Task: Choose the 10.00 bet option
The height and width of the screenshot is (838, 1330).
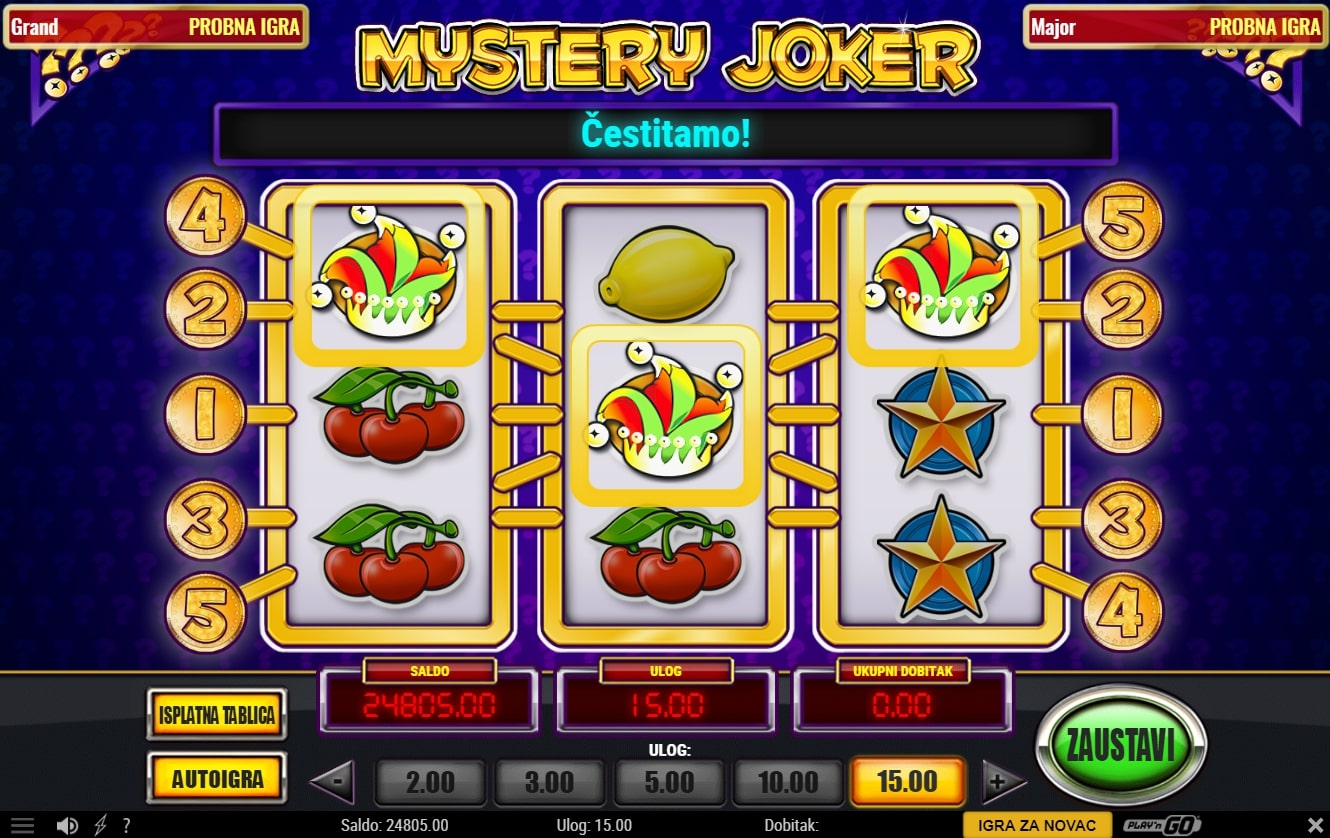Action: (x=788, y=782)
